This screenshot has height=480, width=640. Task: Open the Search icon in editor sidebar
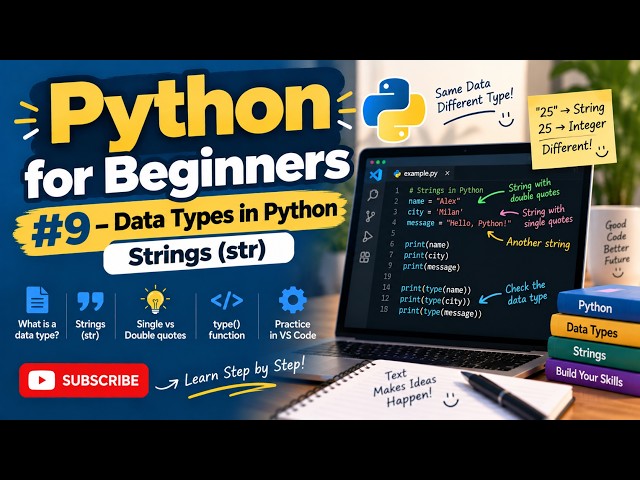tap(372, 195)
